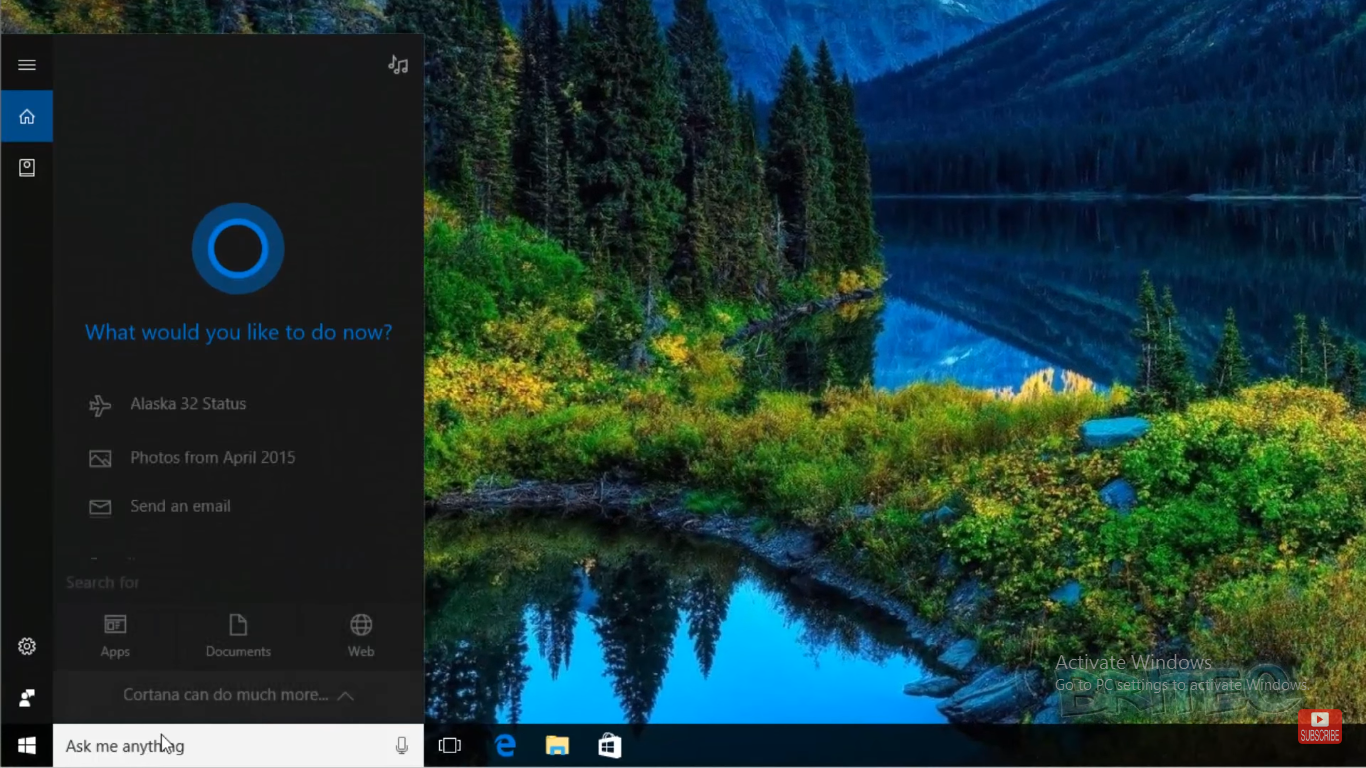The width and height of the screenshot is (1366, 768).
Task: Click the up chevron next to Cortana can do more
Action: pyautogui.click(x=345, y=695)
